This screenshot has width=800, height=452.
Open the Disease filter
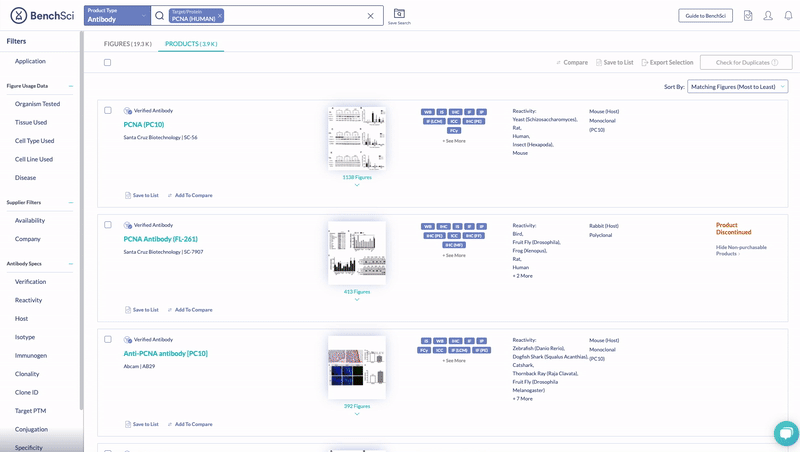[25, 178]
